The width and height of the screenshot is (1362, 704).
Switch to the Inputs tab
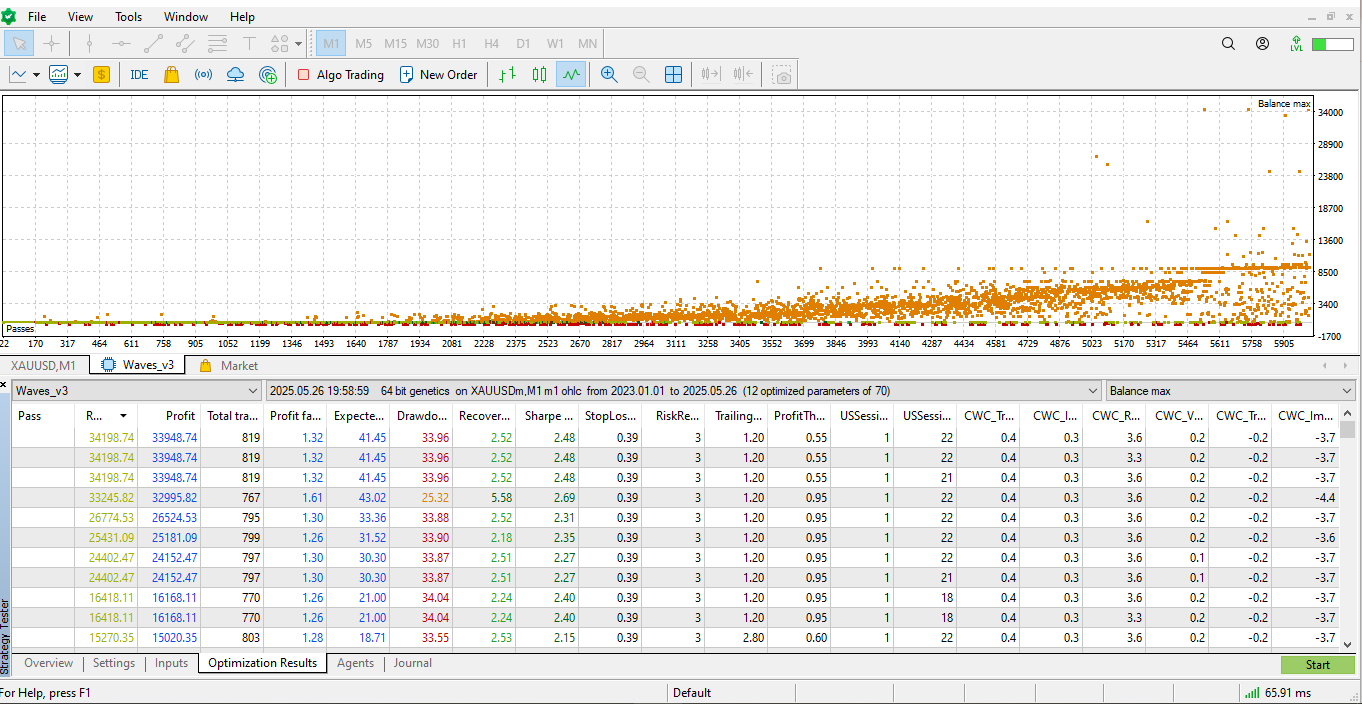pyautogui.click(x=171, y=663)
